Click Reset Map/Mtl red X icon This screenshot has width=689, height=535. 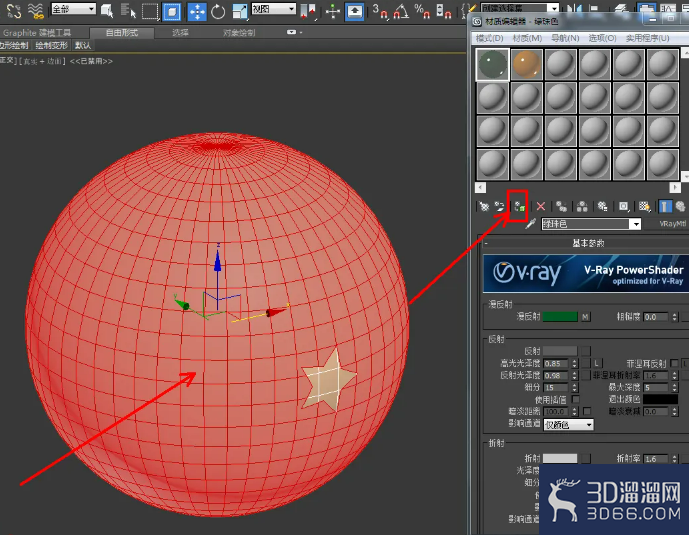(x=541, y=206)
